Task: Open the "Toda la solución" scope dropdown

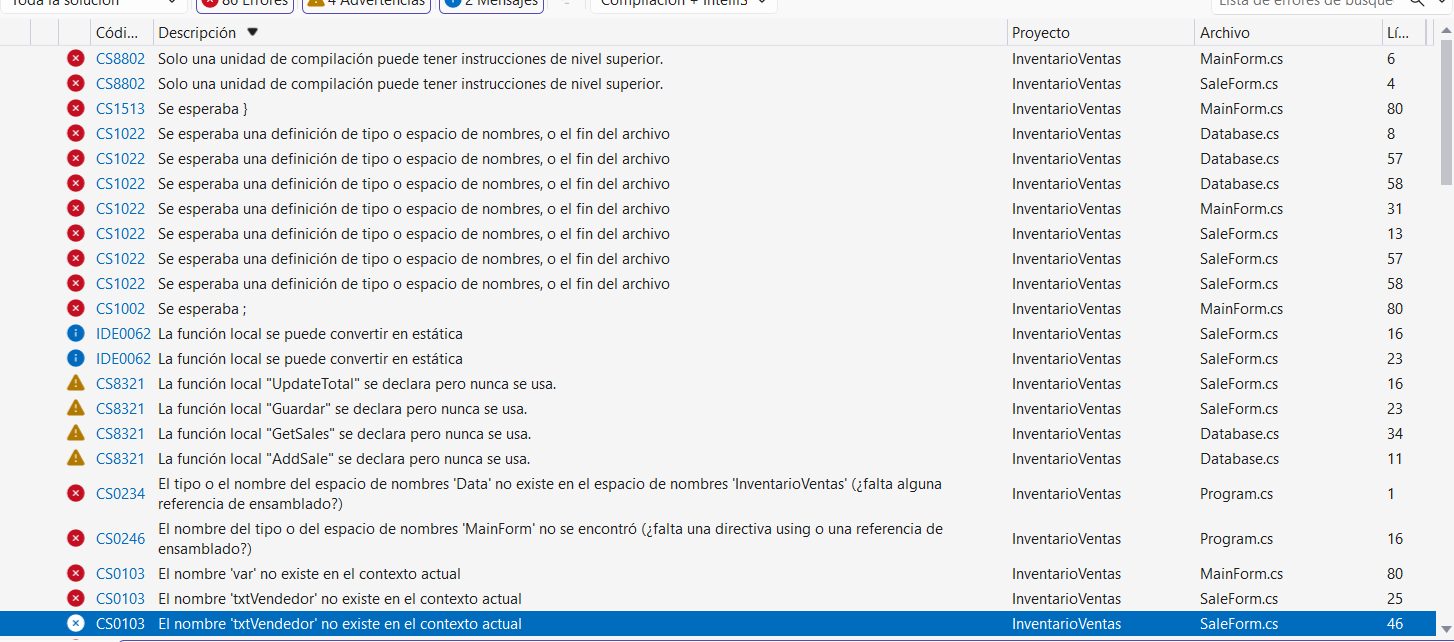Action: tap(92, 3)
